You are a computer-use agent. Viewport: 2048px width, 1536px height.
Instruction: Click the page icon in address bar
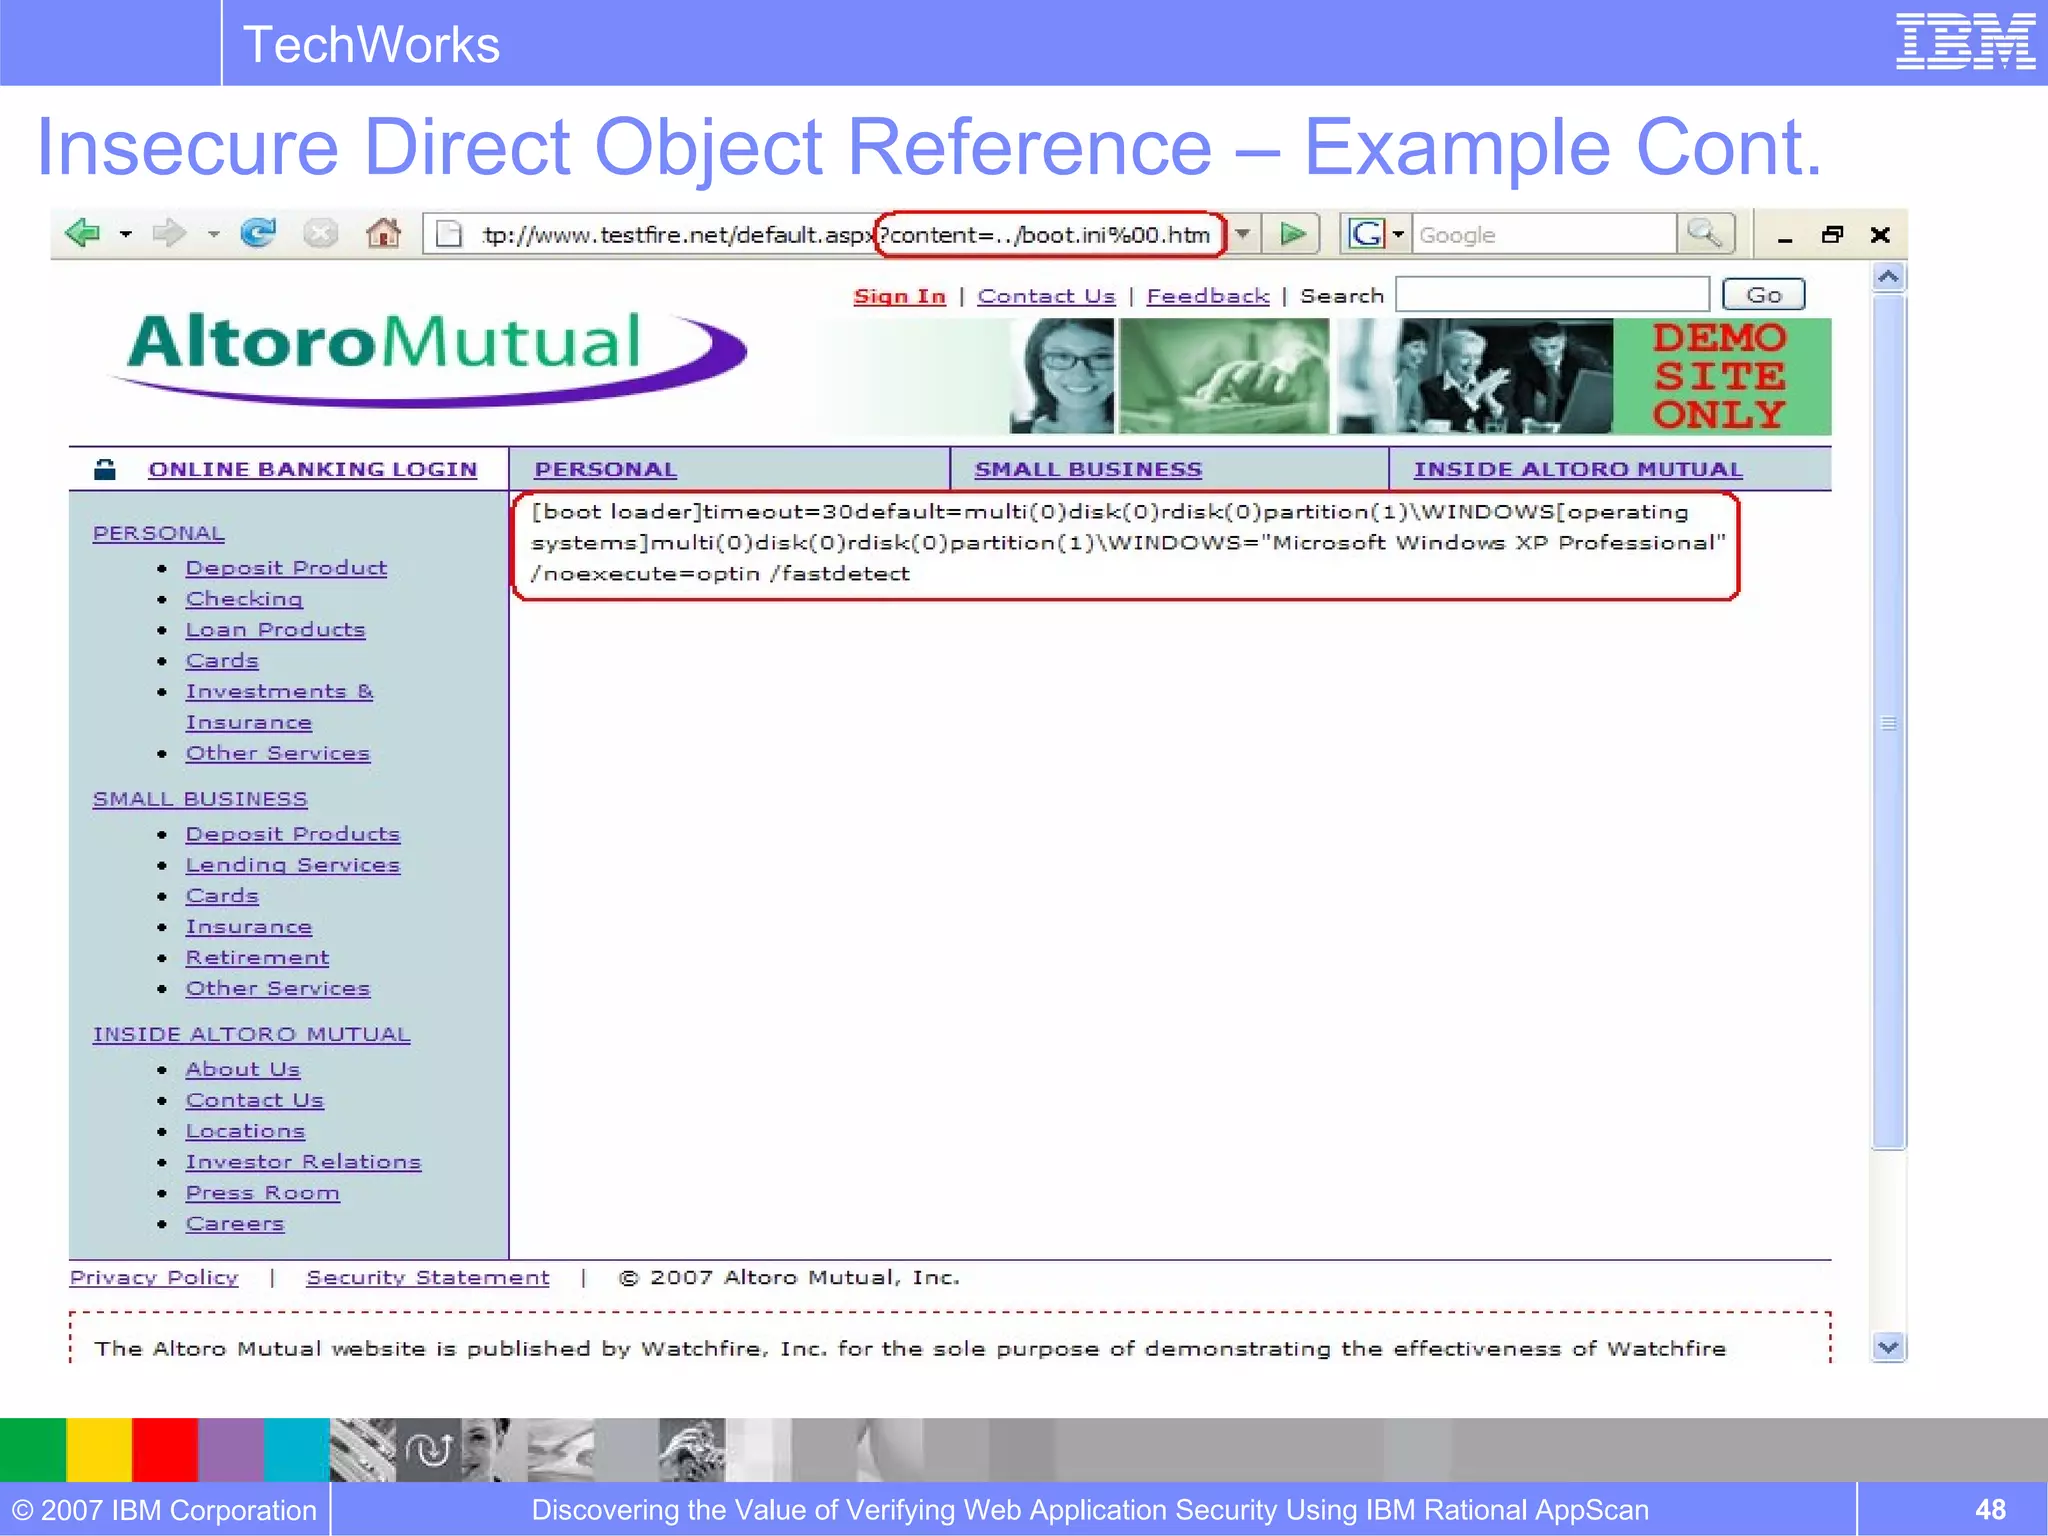[450, 234]
